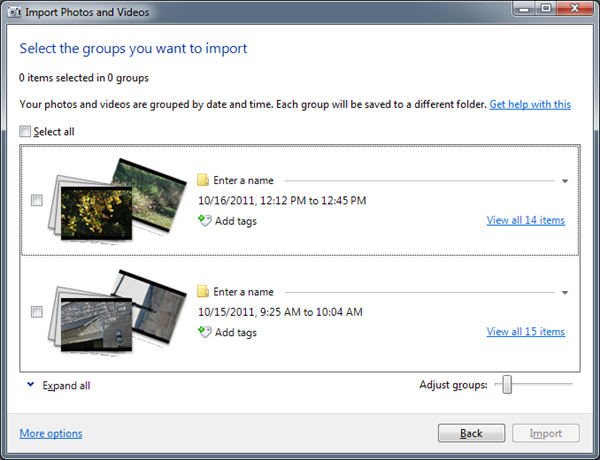Open the name dropdown arrow for the 10/15/2011 group
Screen dimensions: 600x460
(x=565, y=293)
